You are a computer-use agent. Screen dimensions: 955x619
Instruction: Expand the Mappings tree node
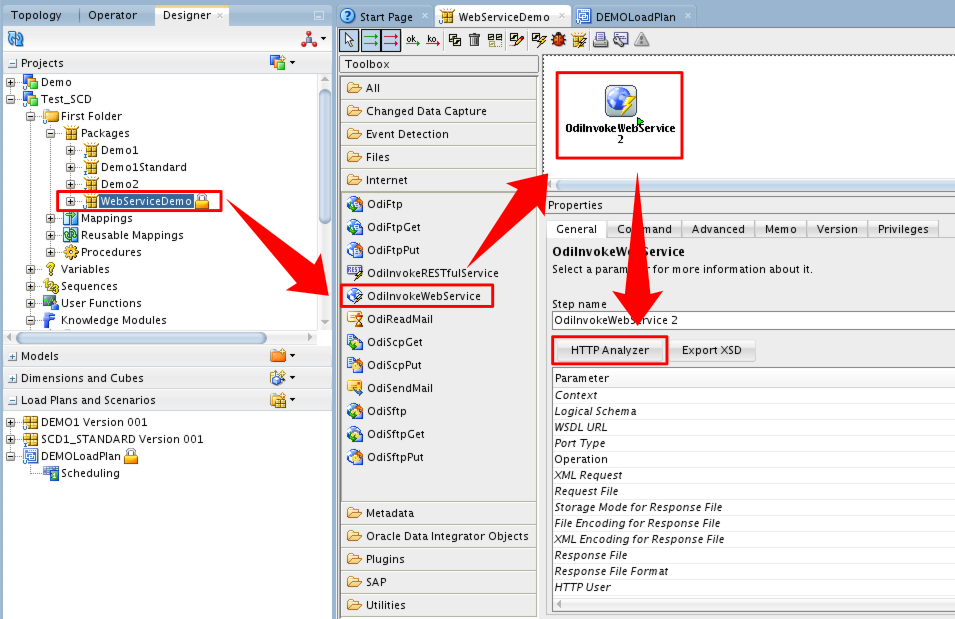51,218
